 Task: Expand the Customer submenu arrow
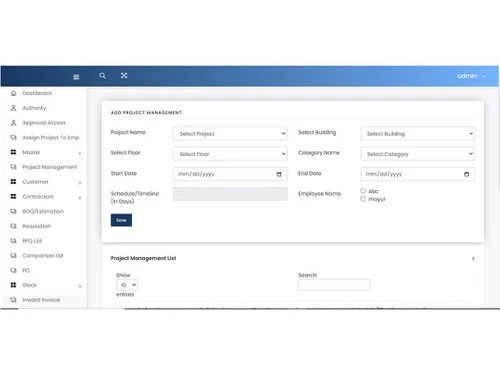pyautogui.click(x=80, y=183)
